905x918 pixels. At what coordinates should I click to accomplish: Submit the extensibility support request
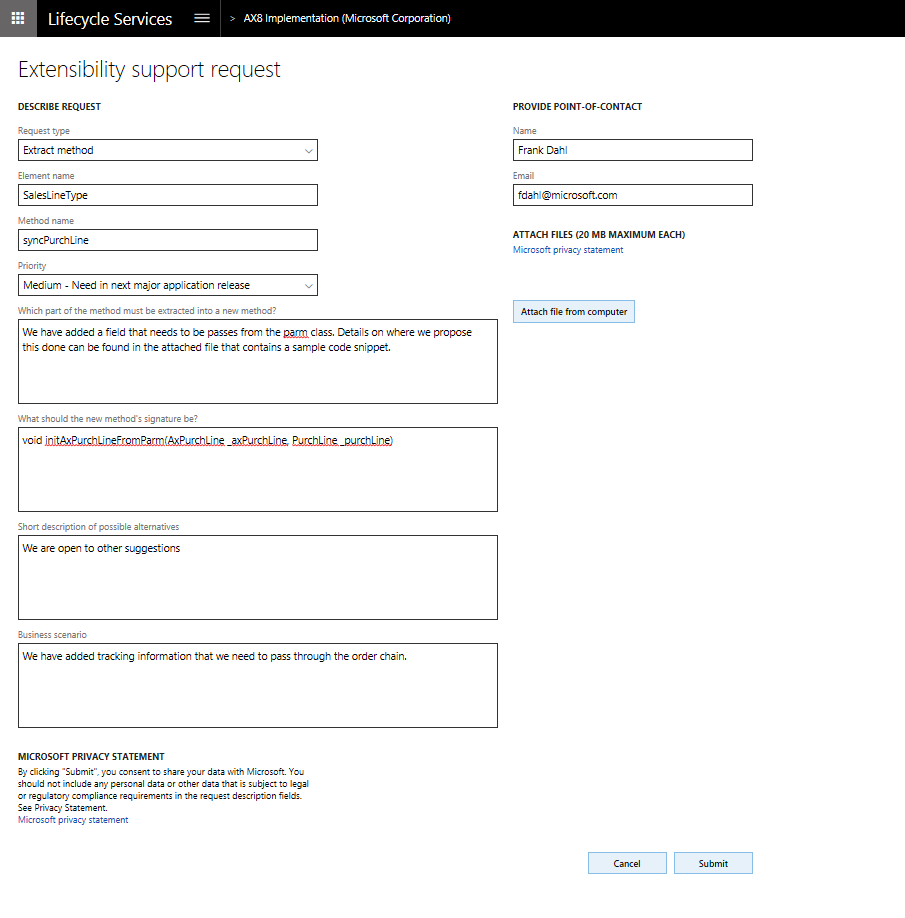(x=712, y=862)
